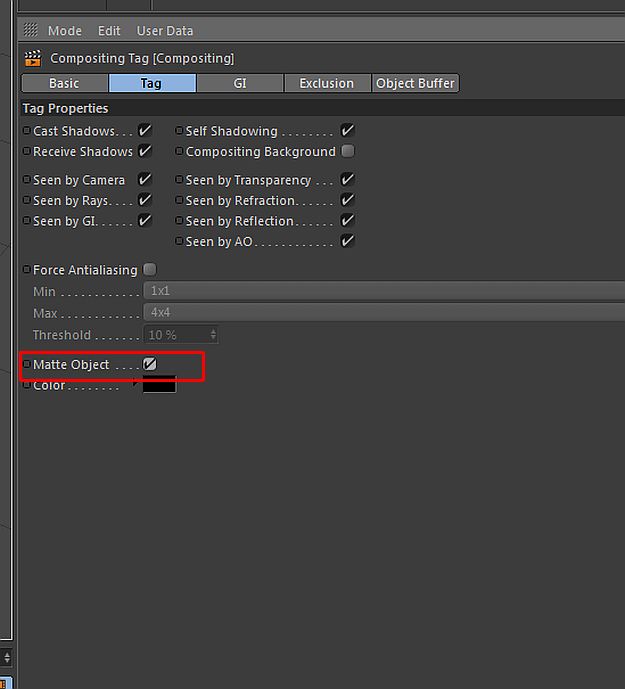Click the keyframe dot beside Seen by AO
This screenshot has height=689, width=625.
(179, 241)
